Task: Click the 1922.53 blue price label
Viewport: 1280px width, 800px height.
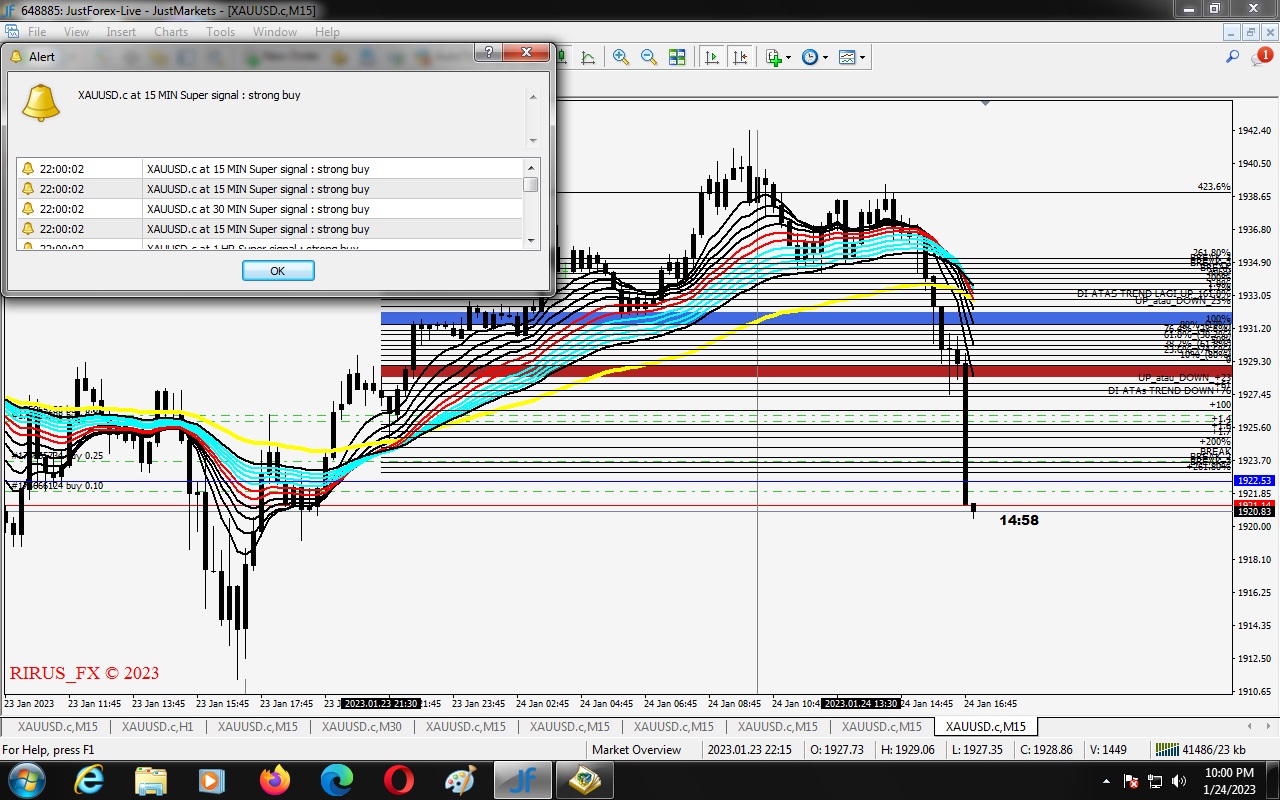Action: tap(1254, 481)
